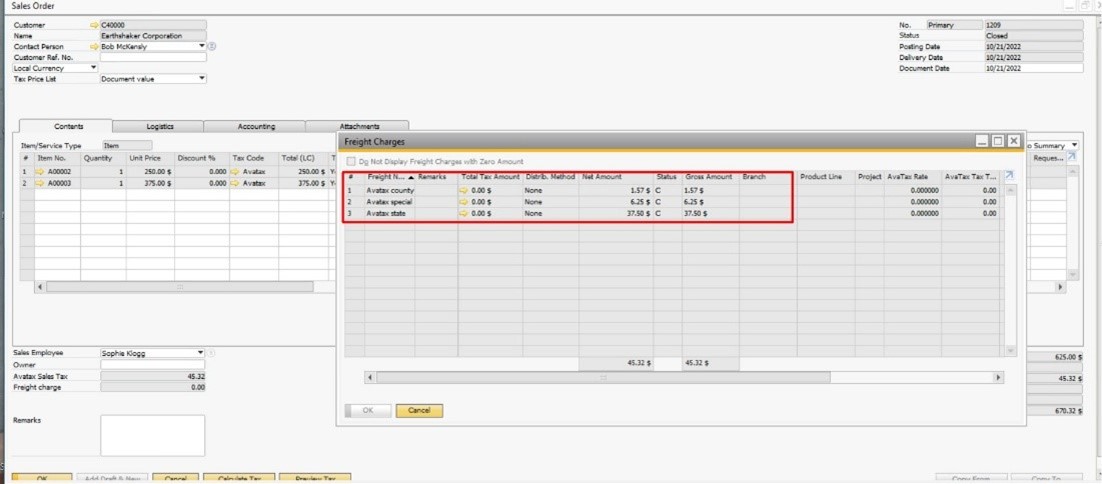Switch to the Contents tab

[x=69, y=126]
